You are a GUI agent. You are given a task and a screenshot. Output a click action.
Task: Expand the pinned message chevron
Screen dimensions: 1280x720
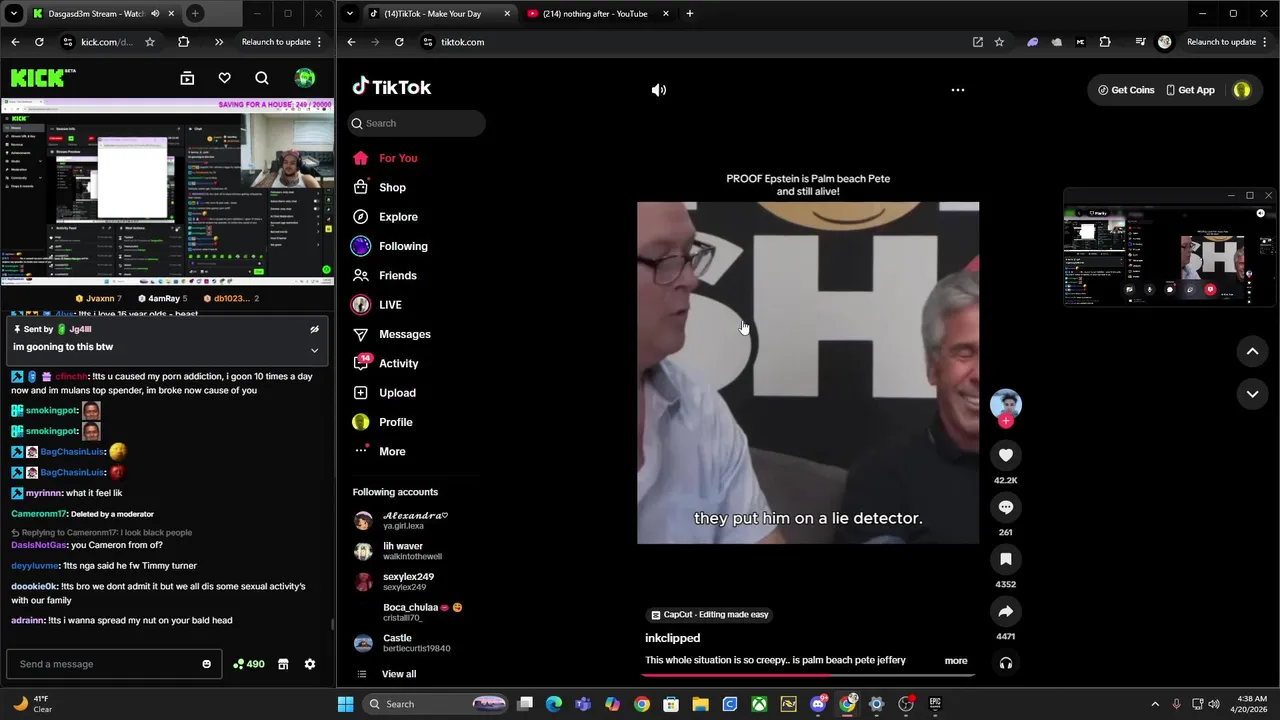(314, 350)
